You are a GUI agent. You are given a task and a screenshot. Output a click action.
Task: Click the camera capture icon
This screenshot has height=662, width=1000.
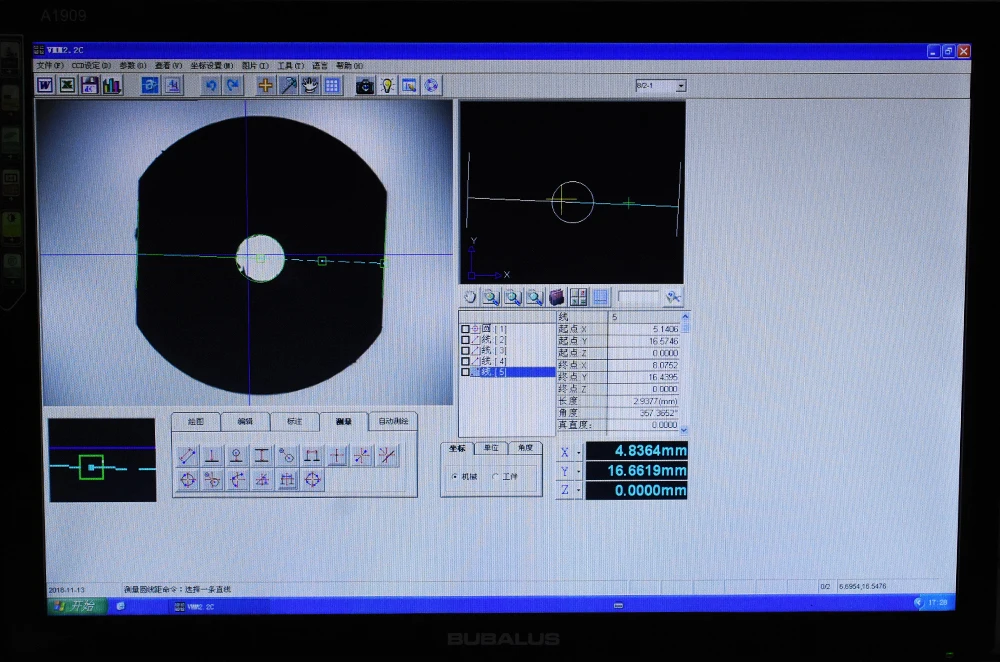pos(365,85)
